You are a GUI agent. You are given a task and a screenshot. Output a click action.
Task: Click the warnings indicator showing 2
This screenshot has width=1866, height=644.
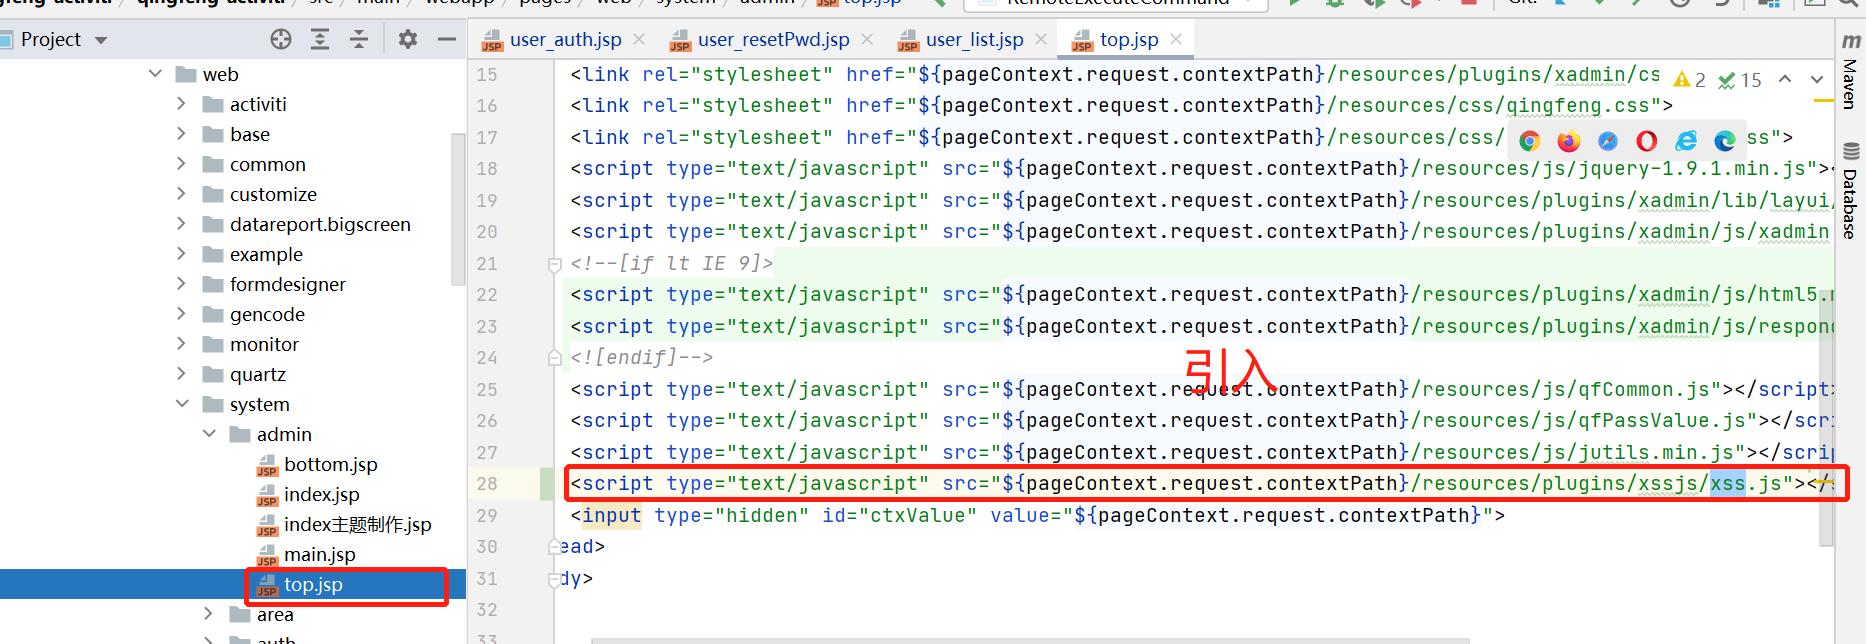[x=1690, y=80]
